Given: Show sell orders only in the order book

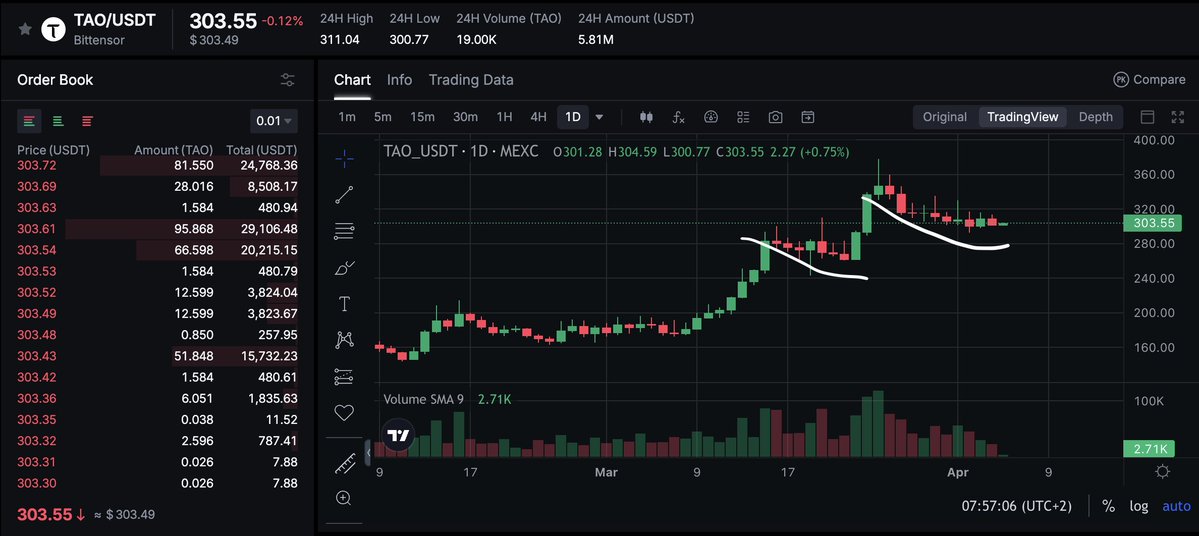Looking at the screenshot, I should point(87,121).
